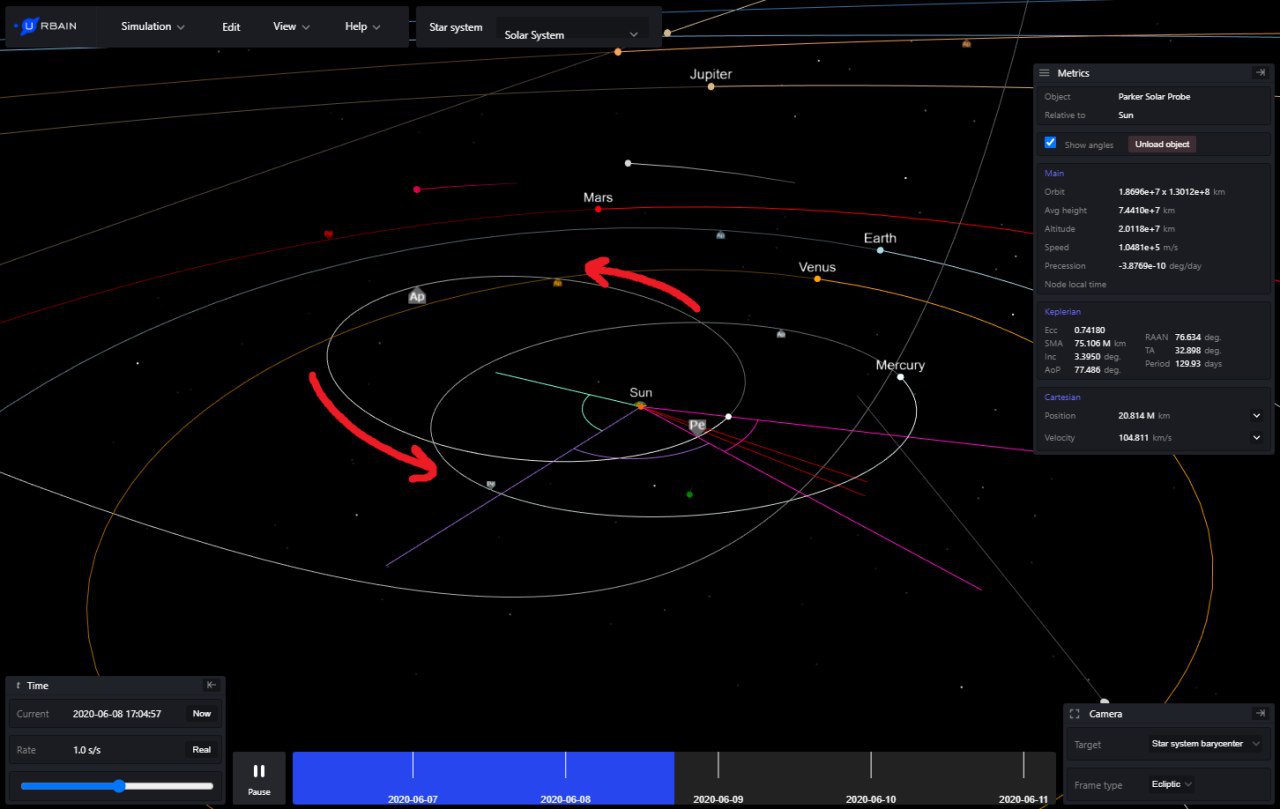This screenshot has height=809, width=1280.
Task: Open the Help menu
Action: point(362,27)
